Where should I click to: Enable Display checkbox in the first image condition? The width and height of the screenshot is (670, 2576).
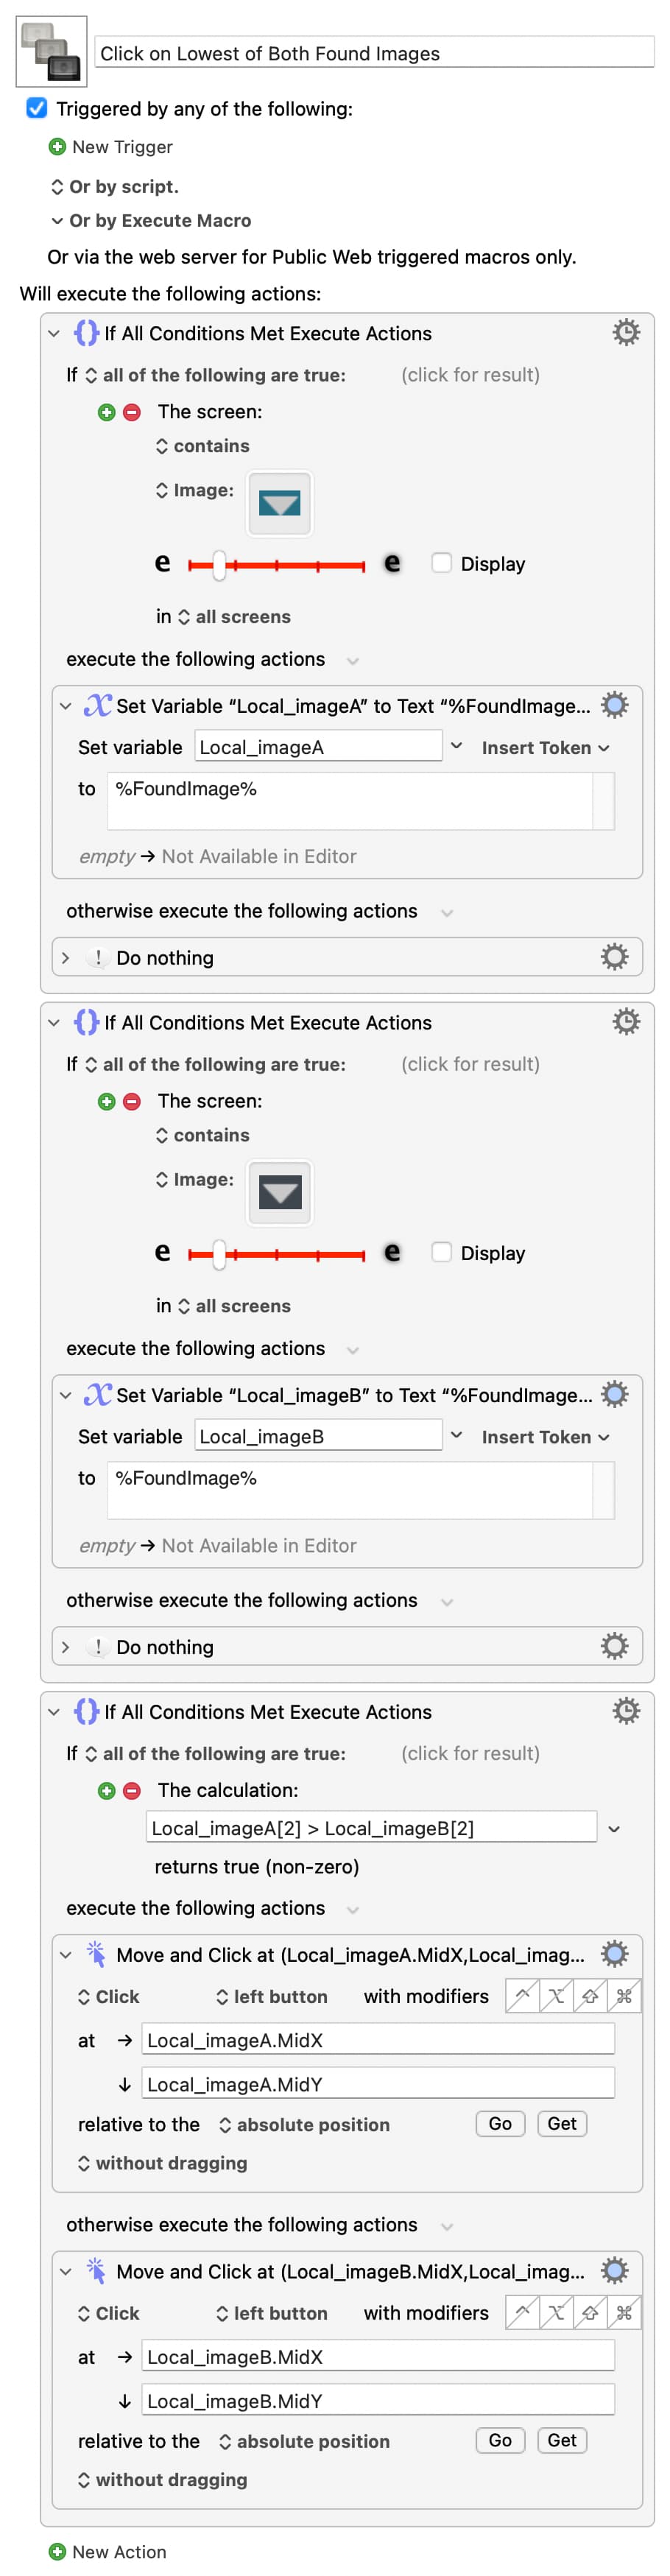[x=441, y=563]
